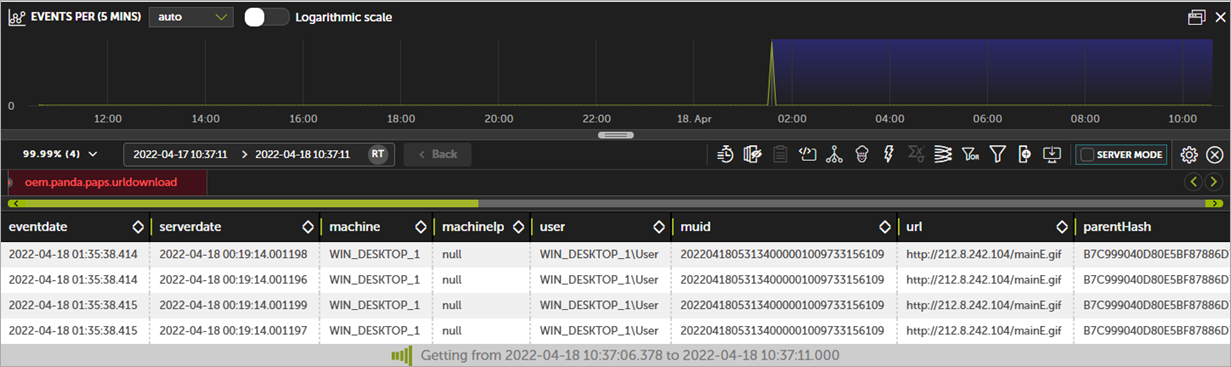Screen dimensions: 1231x367
Task: Click the events chart icon in panel header
Action: 17,17
